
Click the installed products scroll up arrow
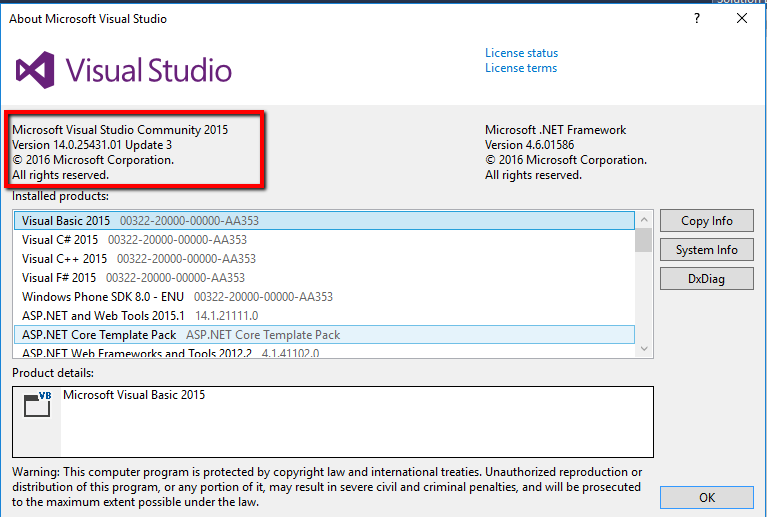(x=644, y=220)
